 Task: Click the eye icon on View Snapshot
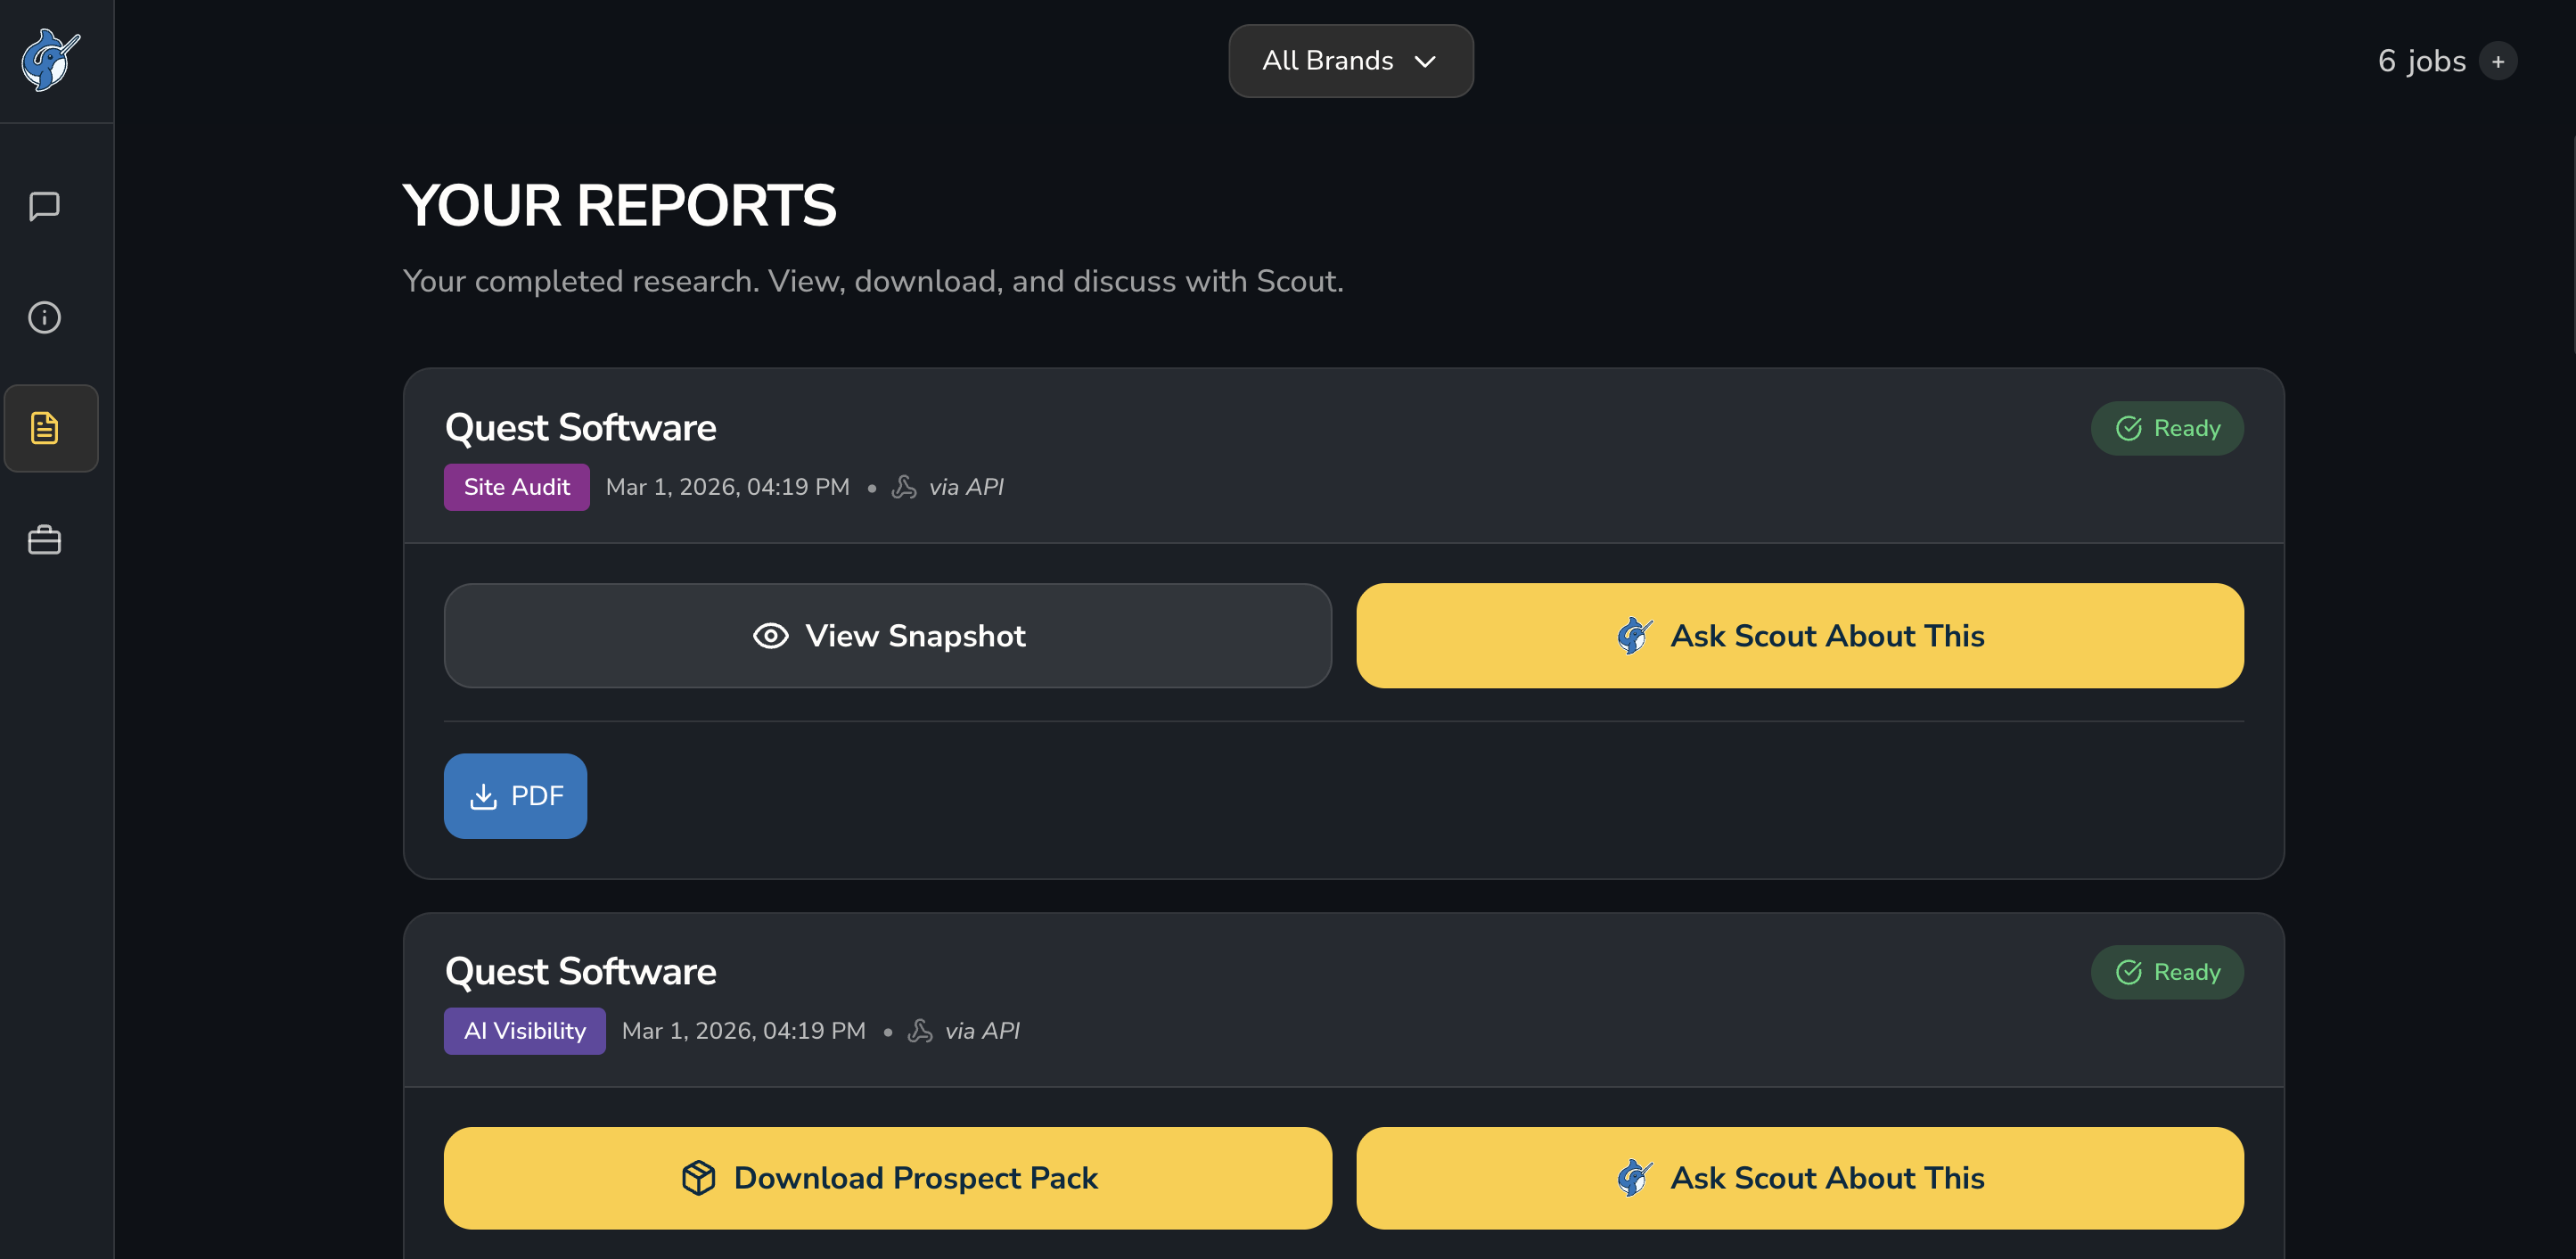click(770, 636)
